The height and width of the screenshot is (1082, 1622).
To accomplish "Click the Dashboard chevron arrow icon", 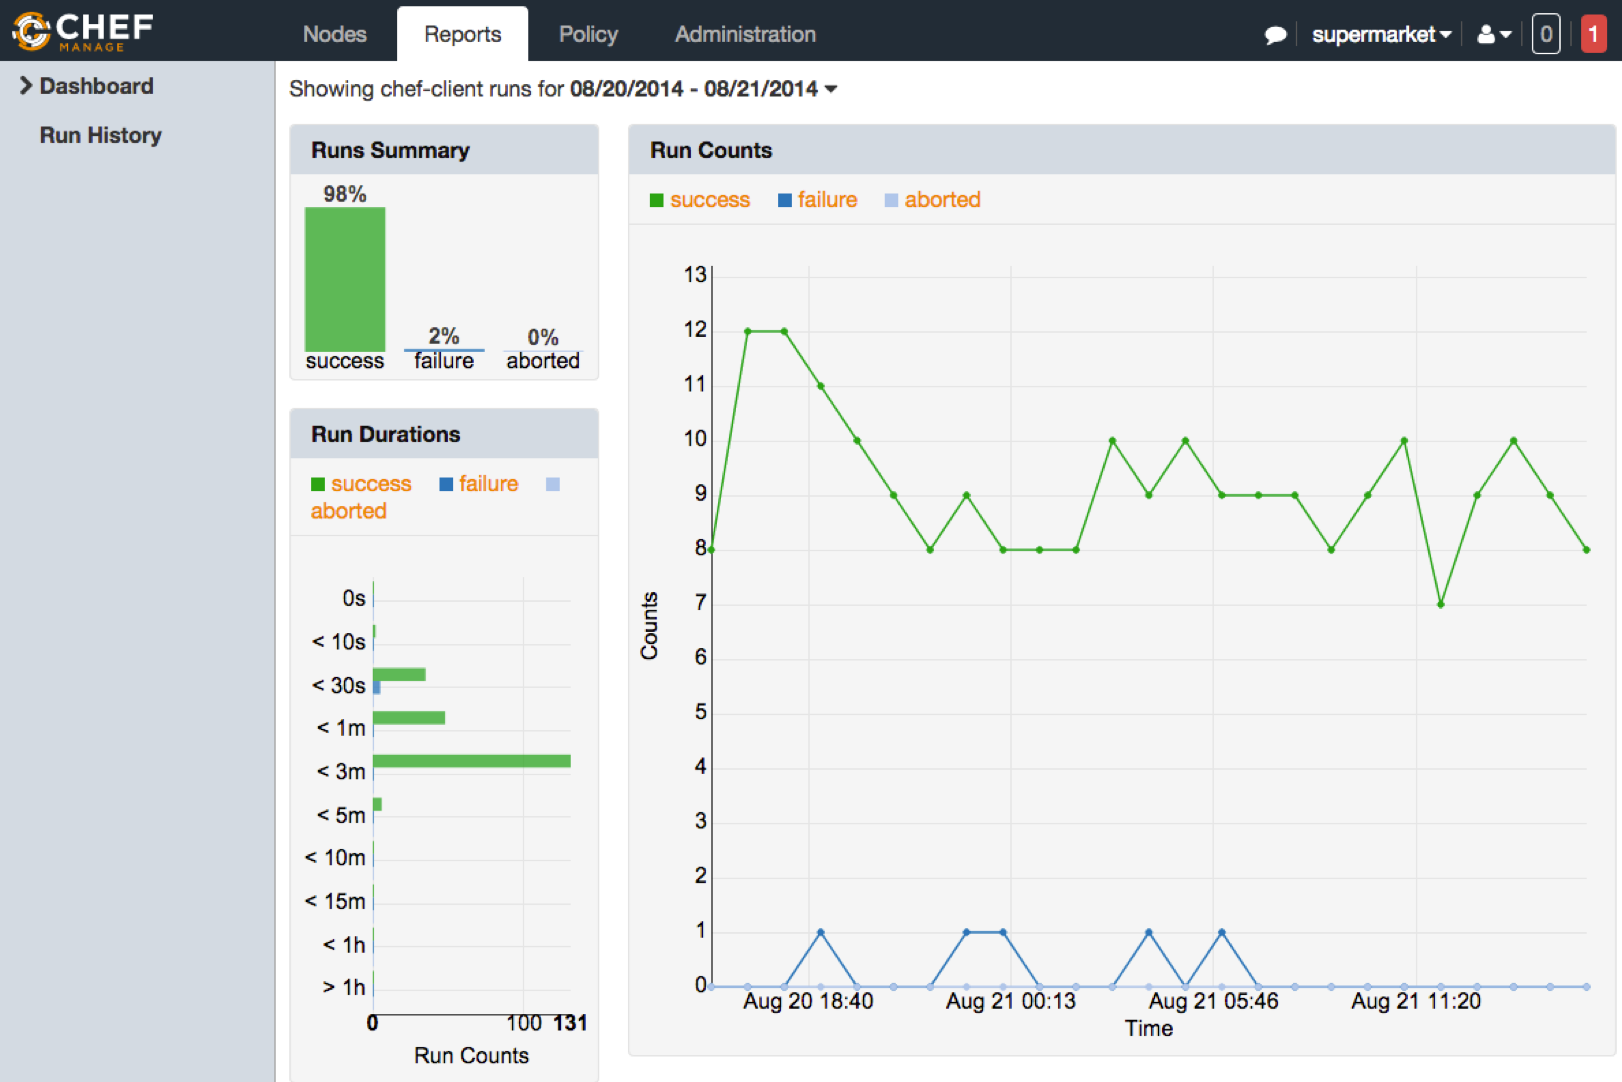I will pos(26,86).
